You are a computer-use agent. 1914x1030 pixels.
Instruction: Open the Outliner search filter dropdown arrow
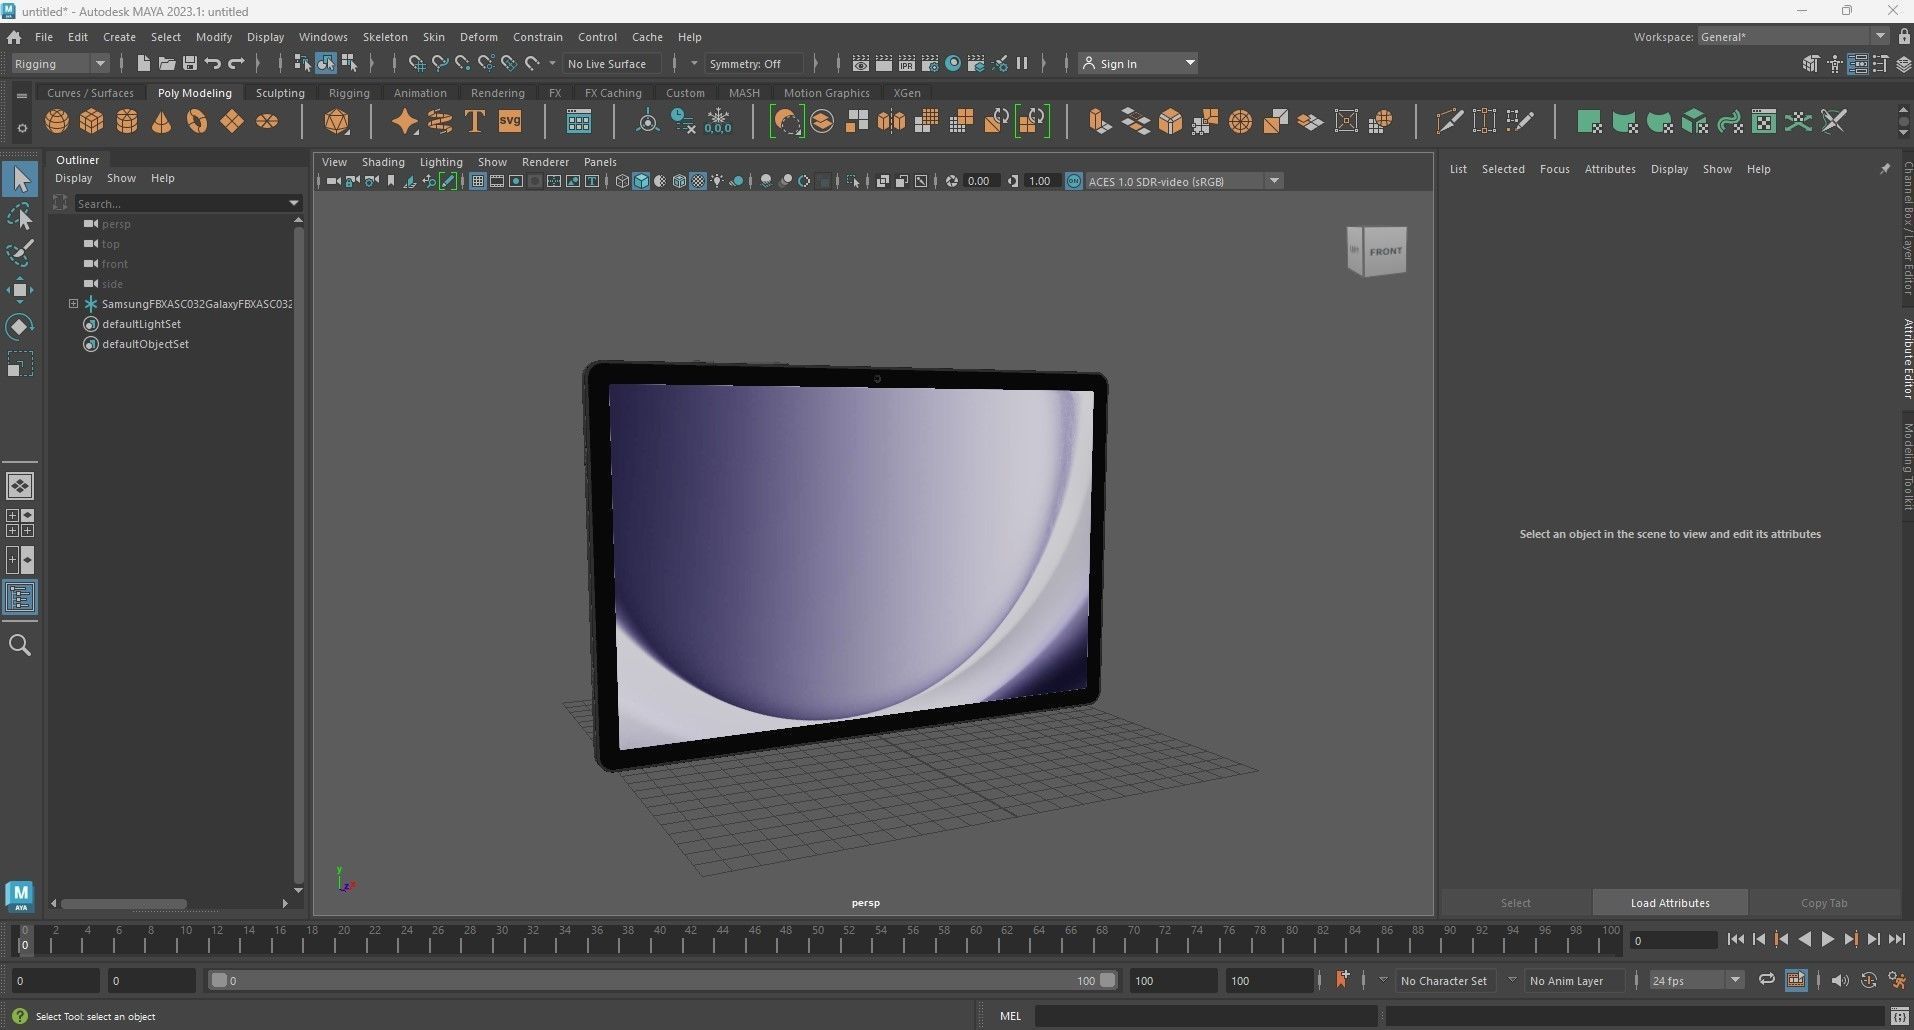pyautogui.click(x=294, y=203)
